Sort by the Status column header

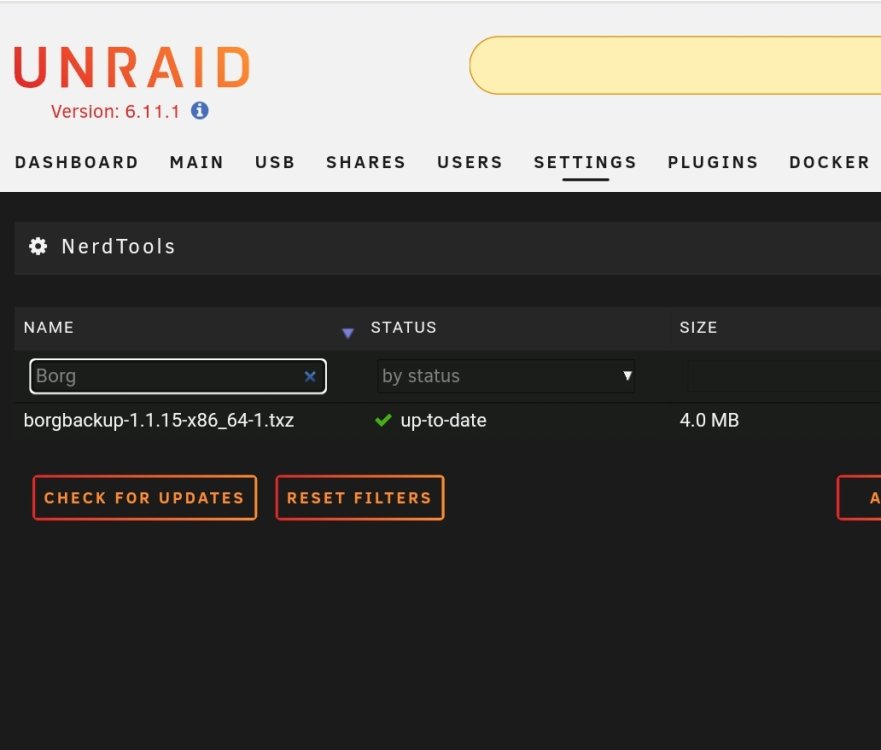point(403,328)
